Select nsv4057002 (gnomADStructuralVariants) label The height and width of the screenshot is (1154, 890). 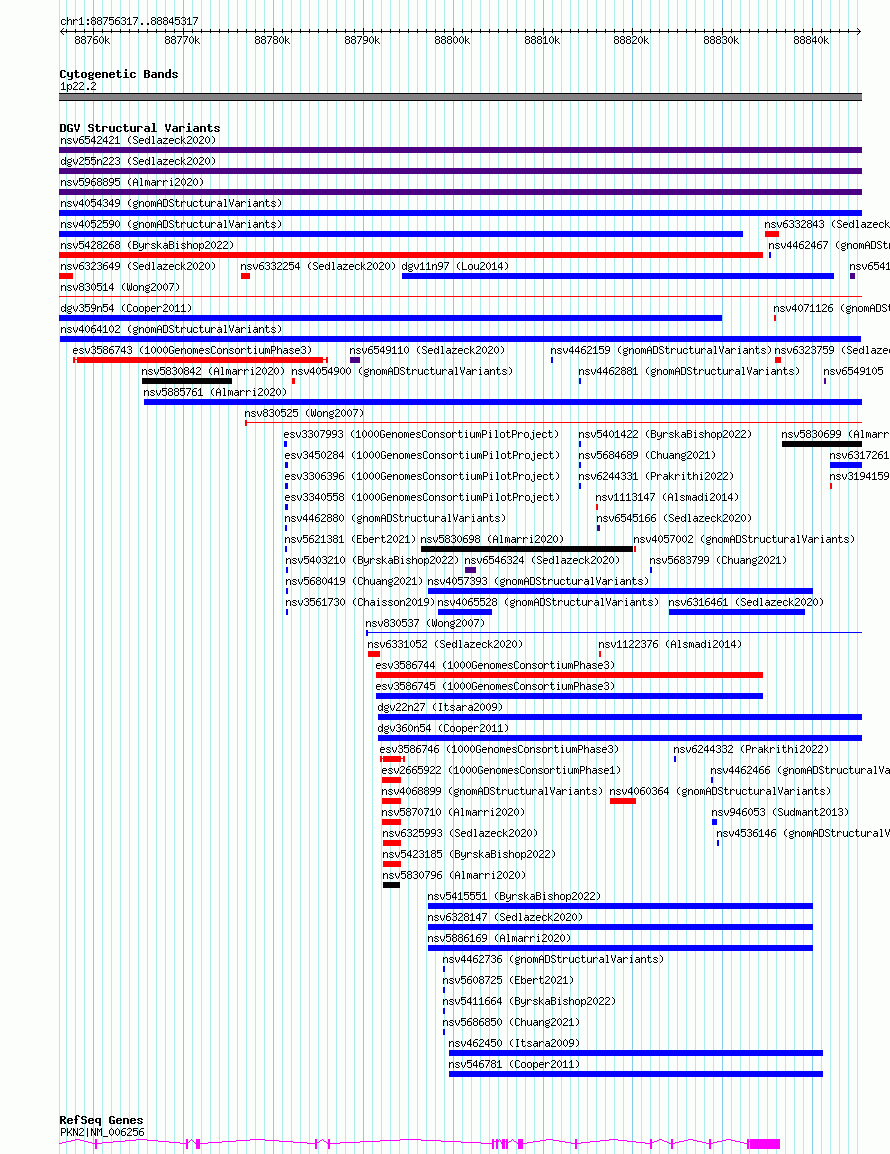click(x=744, y=539)
